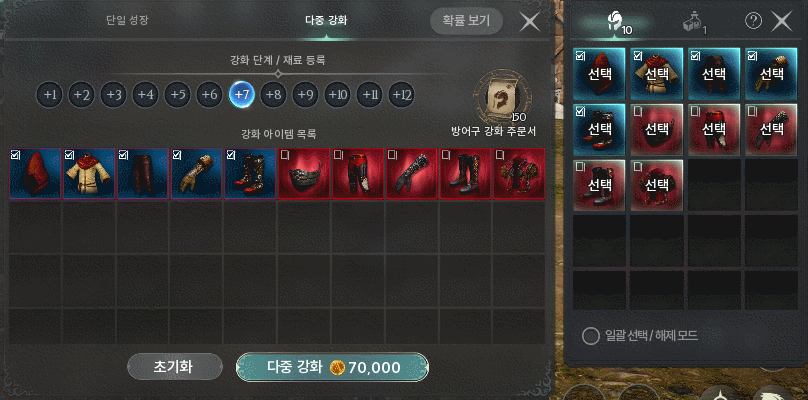Click the 초기화 reset button

pyautogui.click(x=175, y=367)
